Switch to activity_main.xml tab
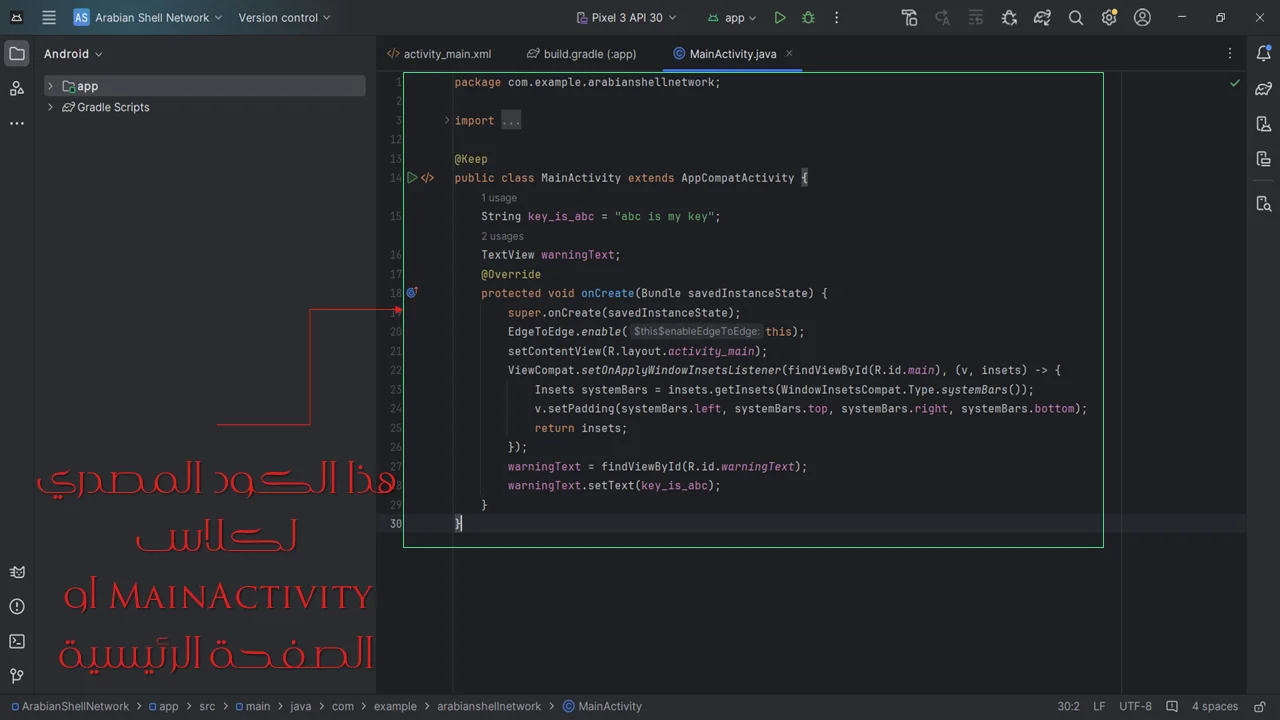Viewport: 1280px width, 720px height. point(439,54)
